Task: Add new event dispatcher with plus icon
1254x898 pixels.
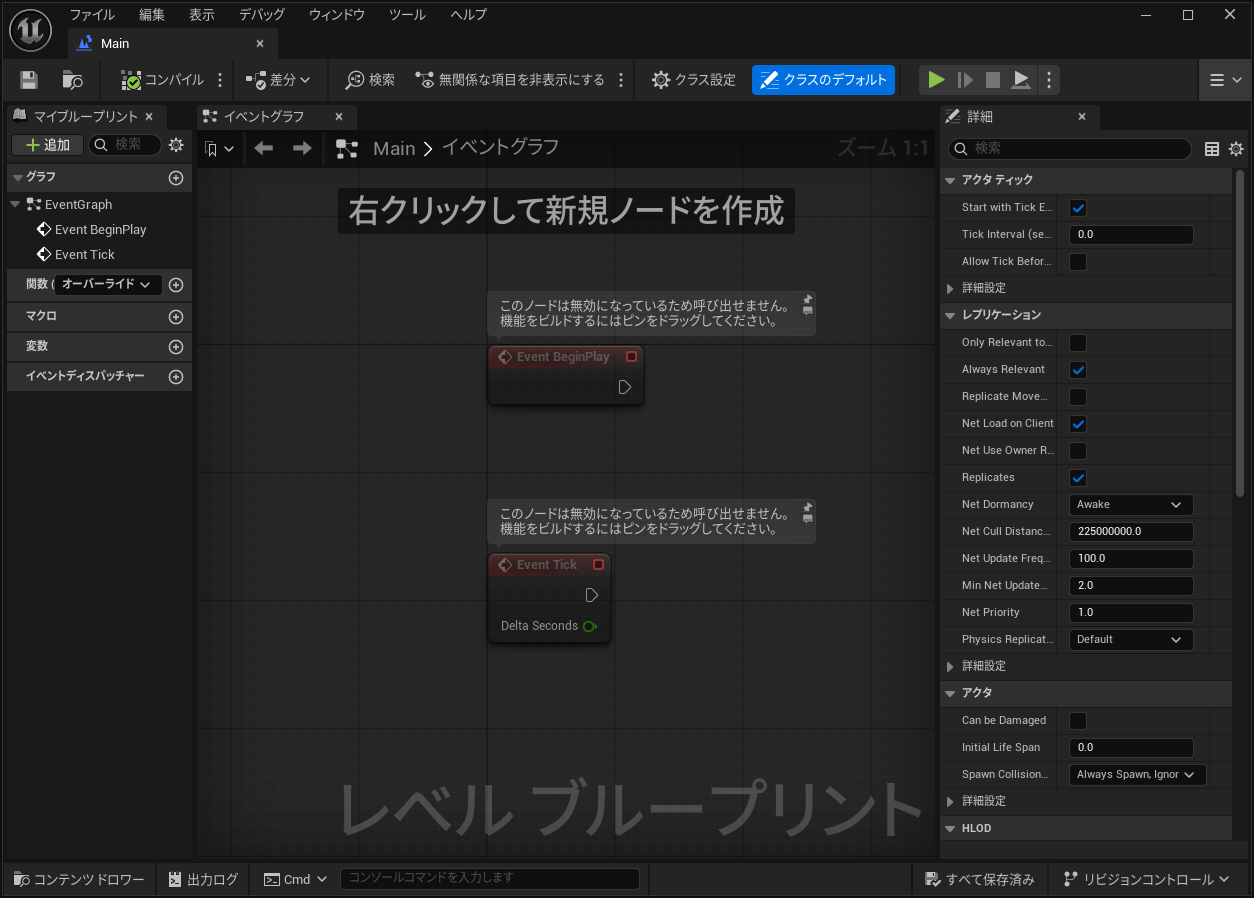Action: [x=176, y=377]
